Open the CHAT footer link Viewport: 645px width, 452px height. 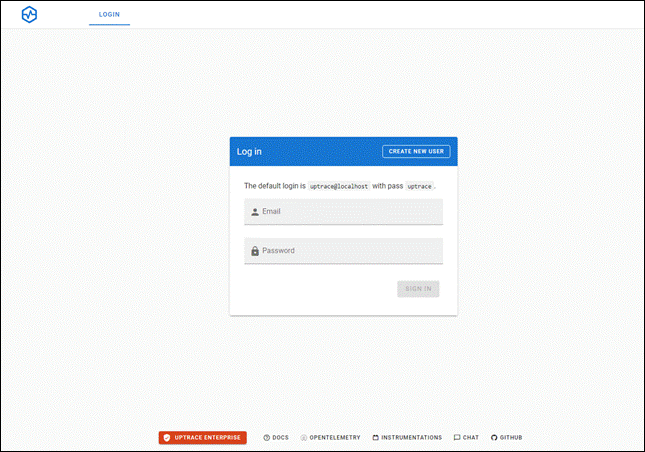[x=466, y=438]
